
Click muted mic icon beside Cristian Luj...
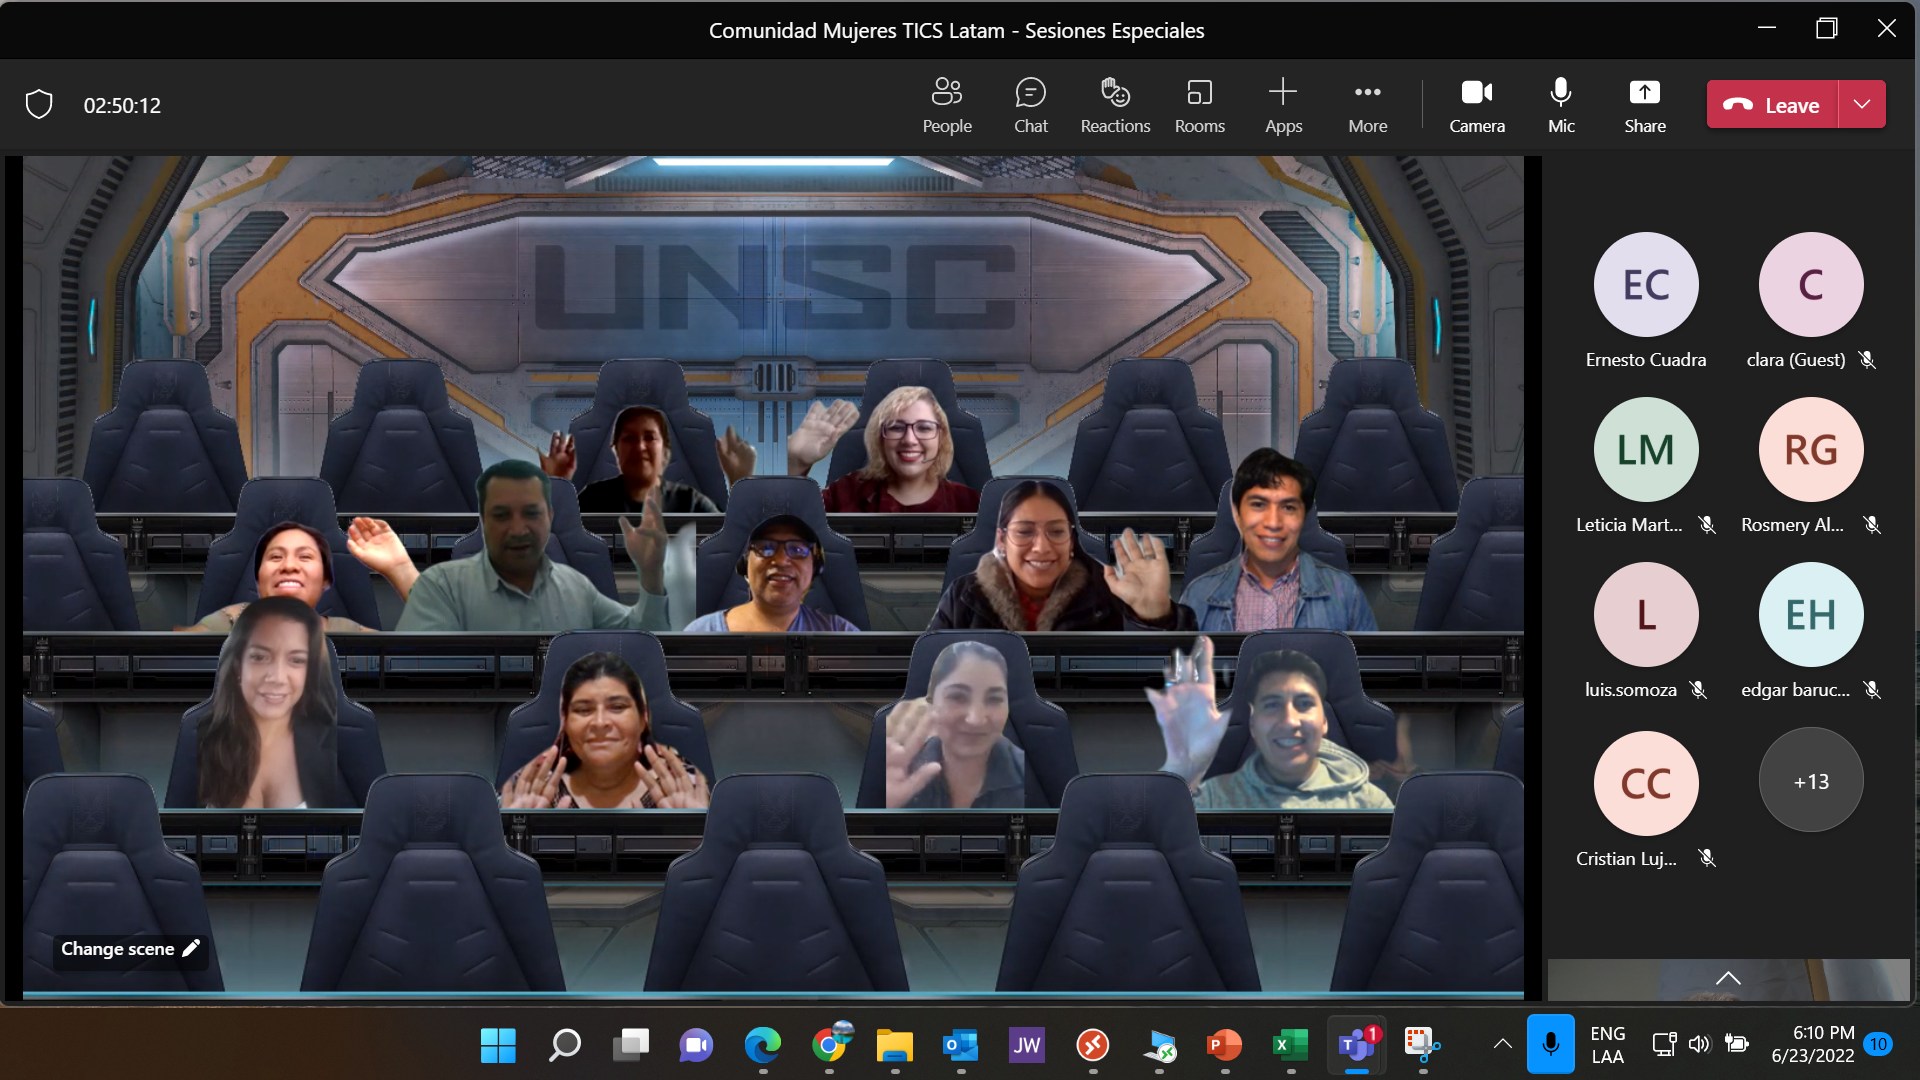(1707, 858)
